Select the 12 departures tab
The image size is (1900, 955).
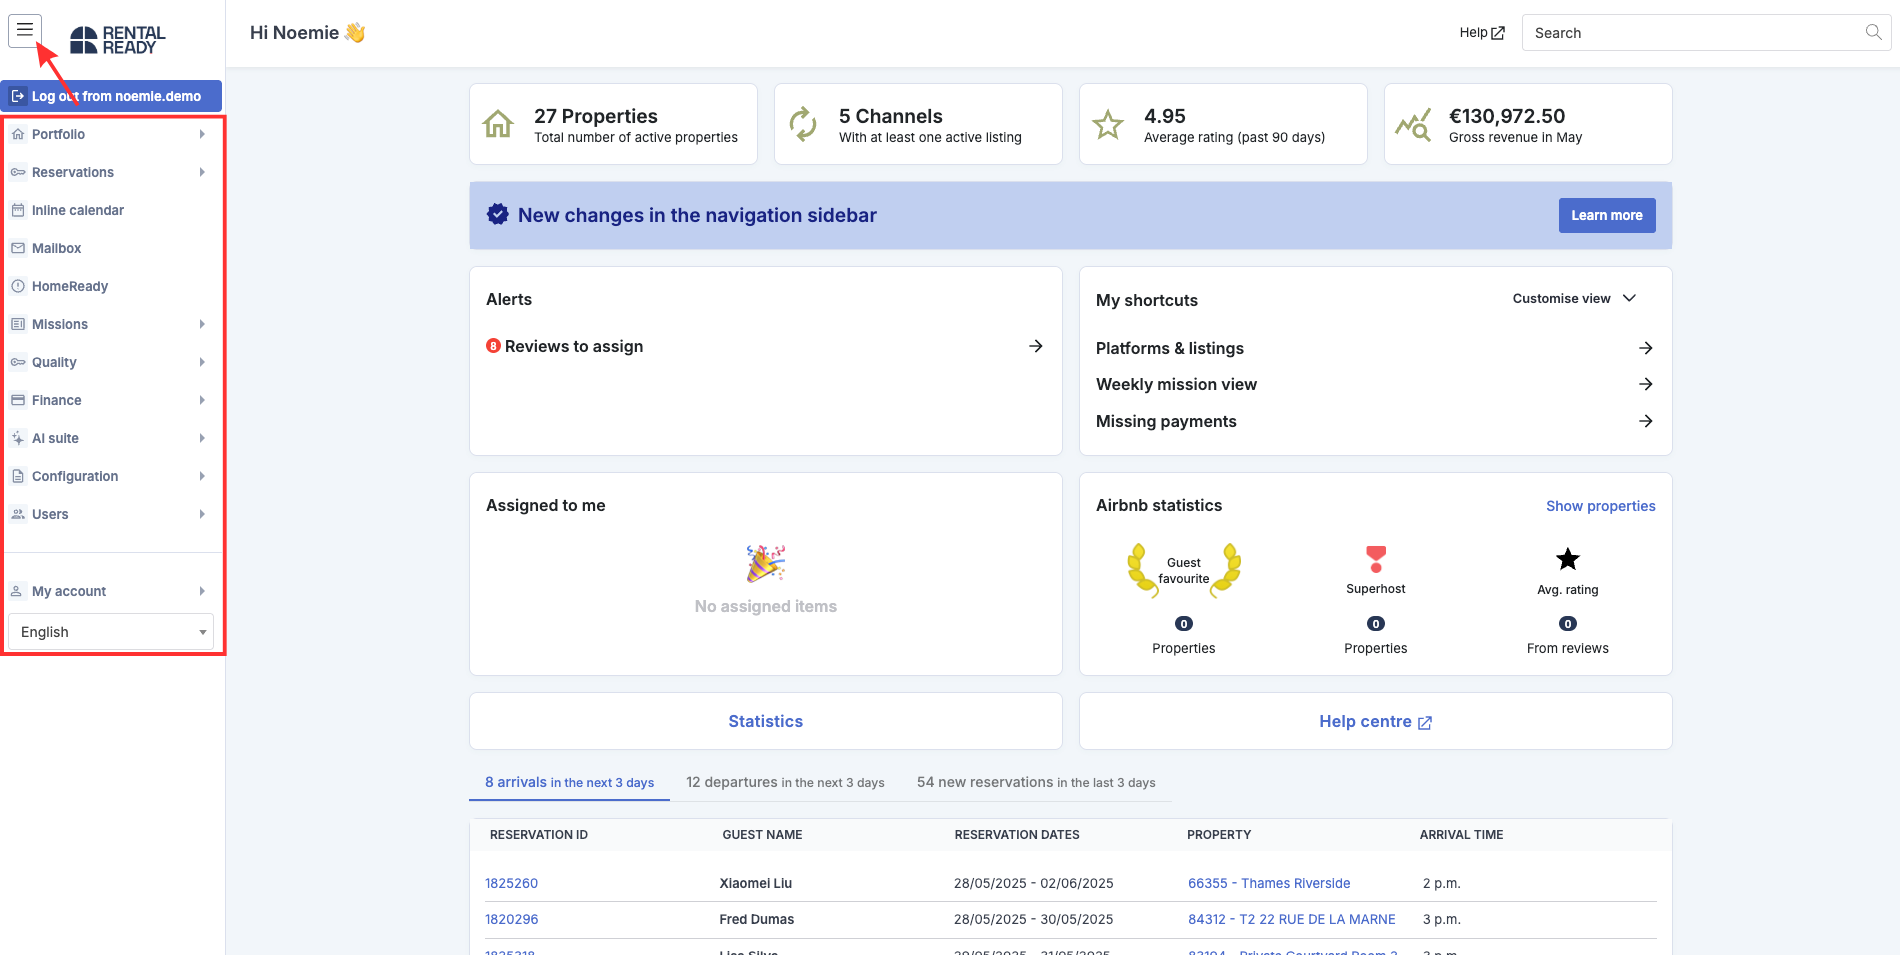point(785,782)
